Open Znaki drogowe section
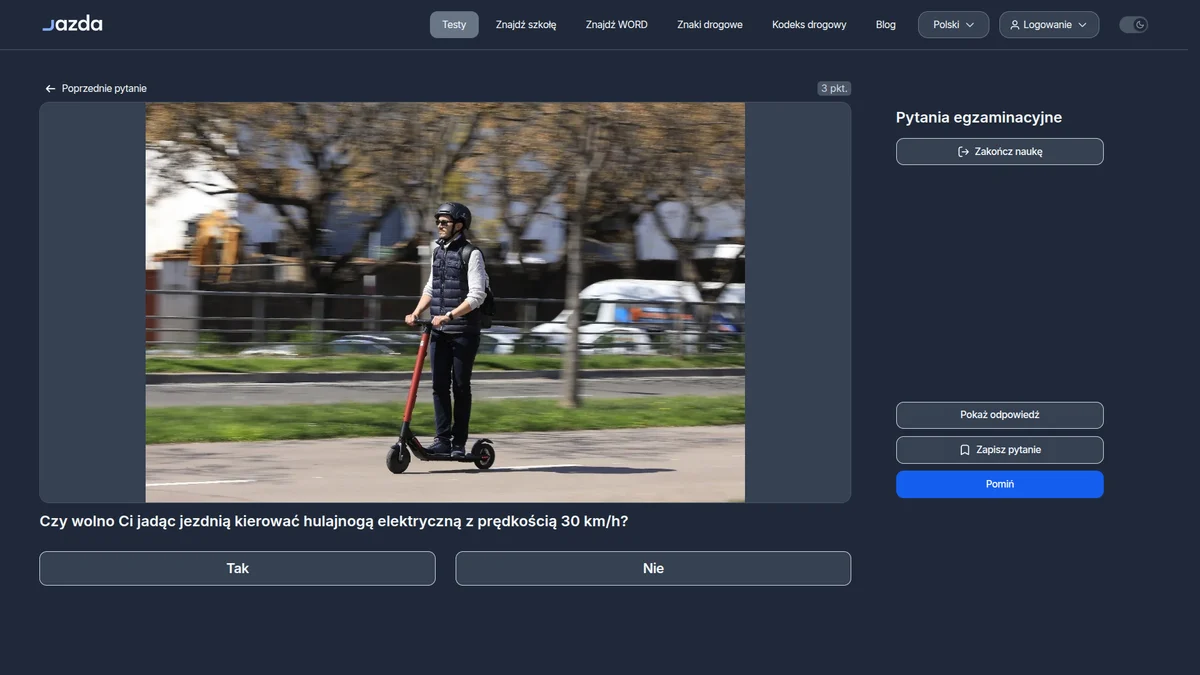The width and height of the screenshot is (1200, 675). [710, 25]
